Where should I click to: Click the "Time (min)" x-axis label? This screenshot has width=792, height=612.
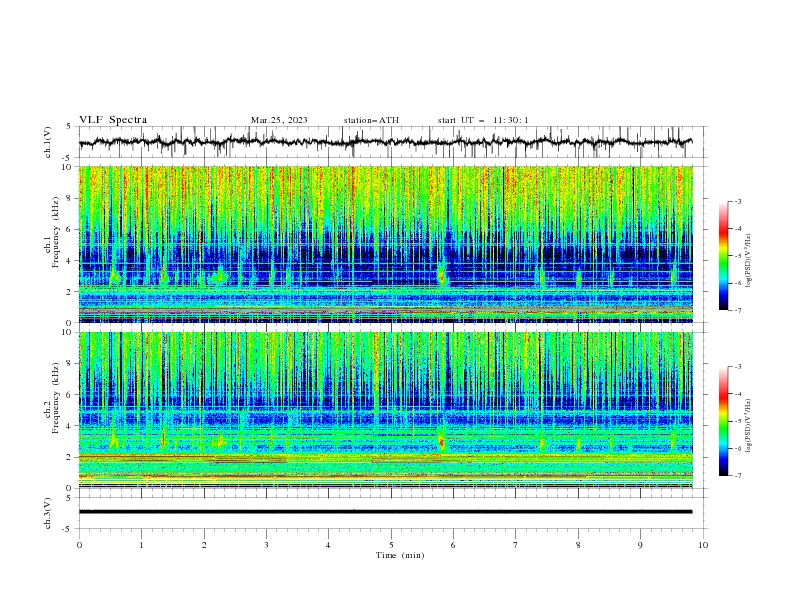(400, 555)
